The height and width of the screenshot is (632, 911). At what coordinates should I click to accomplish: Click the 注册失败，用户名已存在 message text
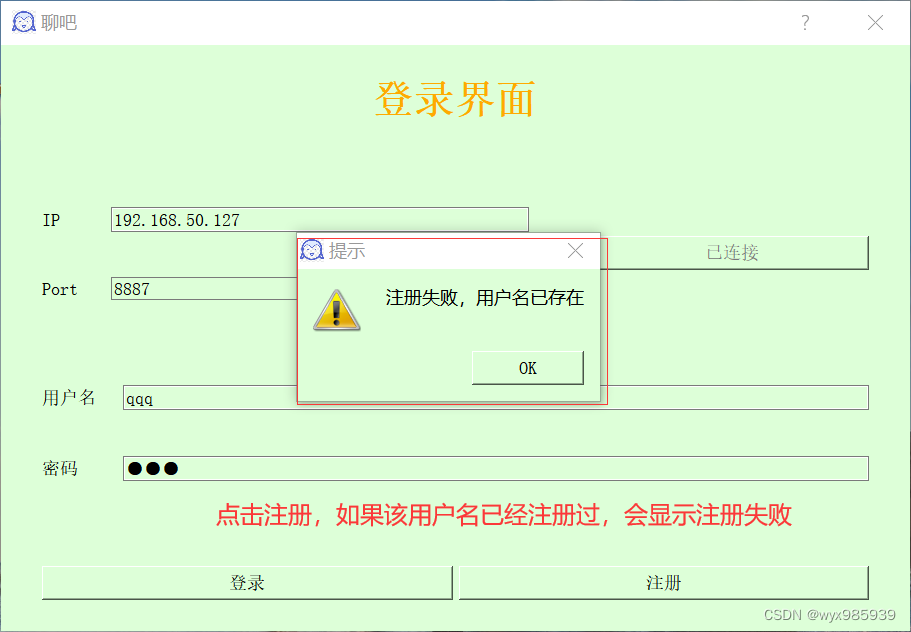[x=485, y=298]
